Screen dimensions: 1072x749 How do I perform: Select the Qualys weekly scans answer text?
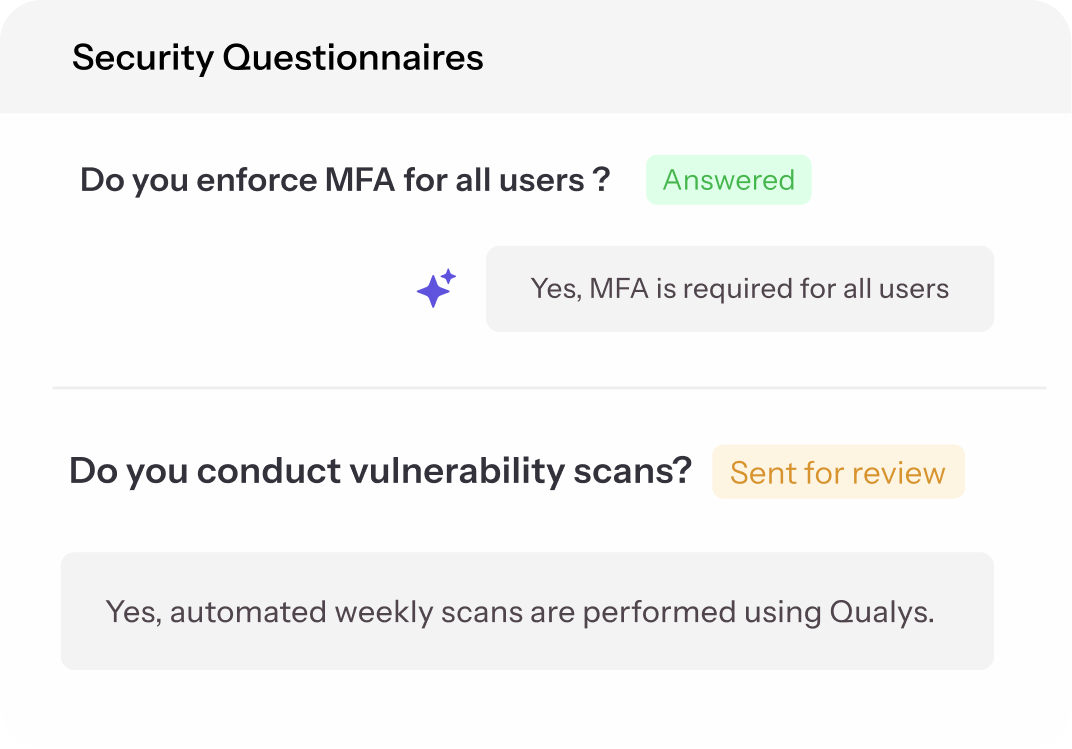pyautogui.click(x=527, y=611)
